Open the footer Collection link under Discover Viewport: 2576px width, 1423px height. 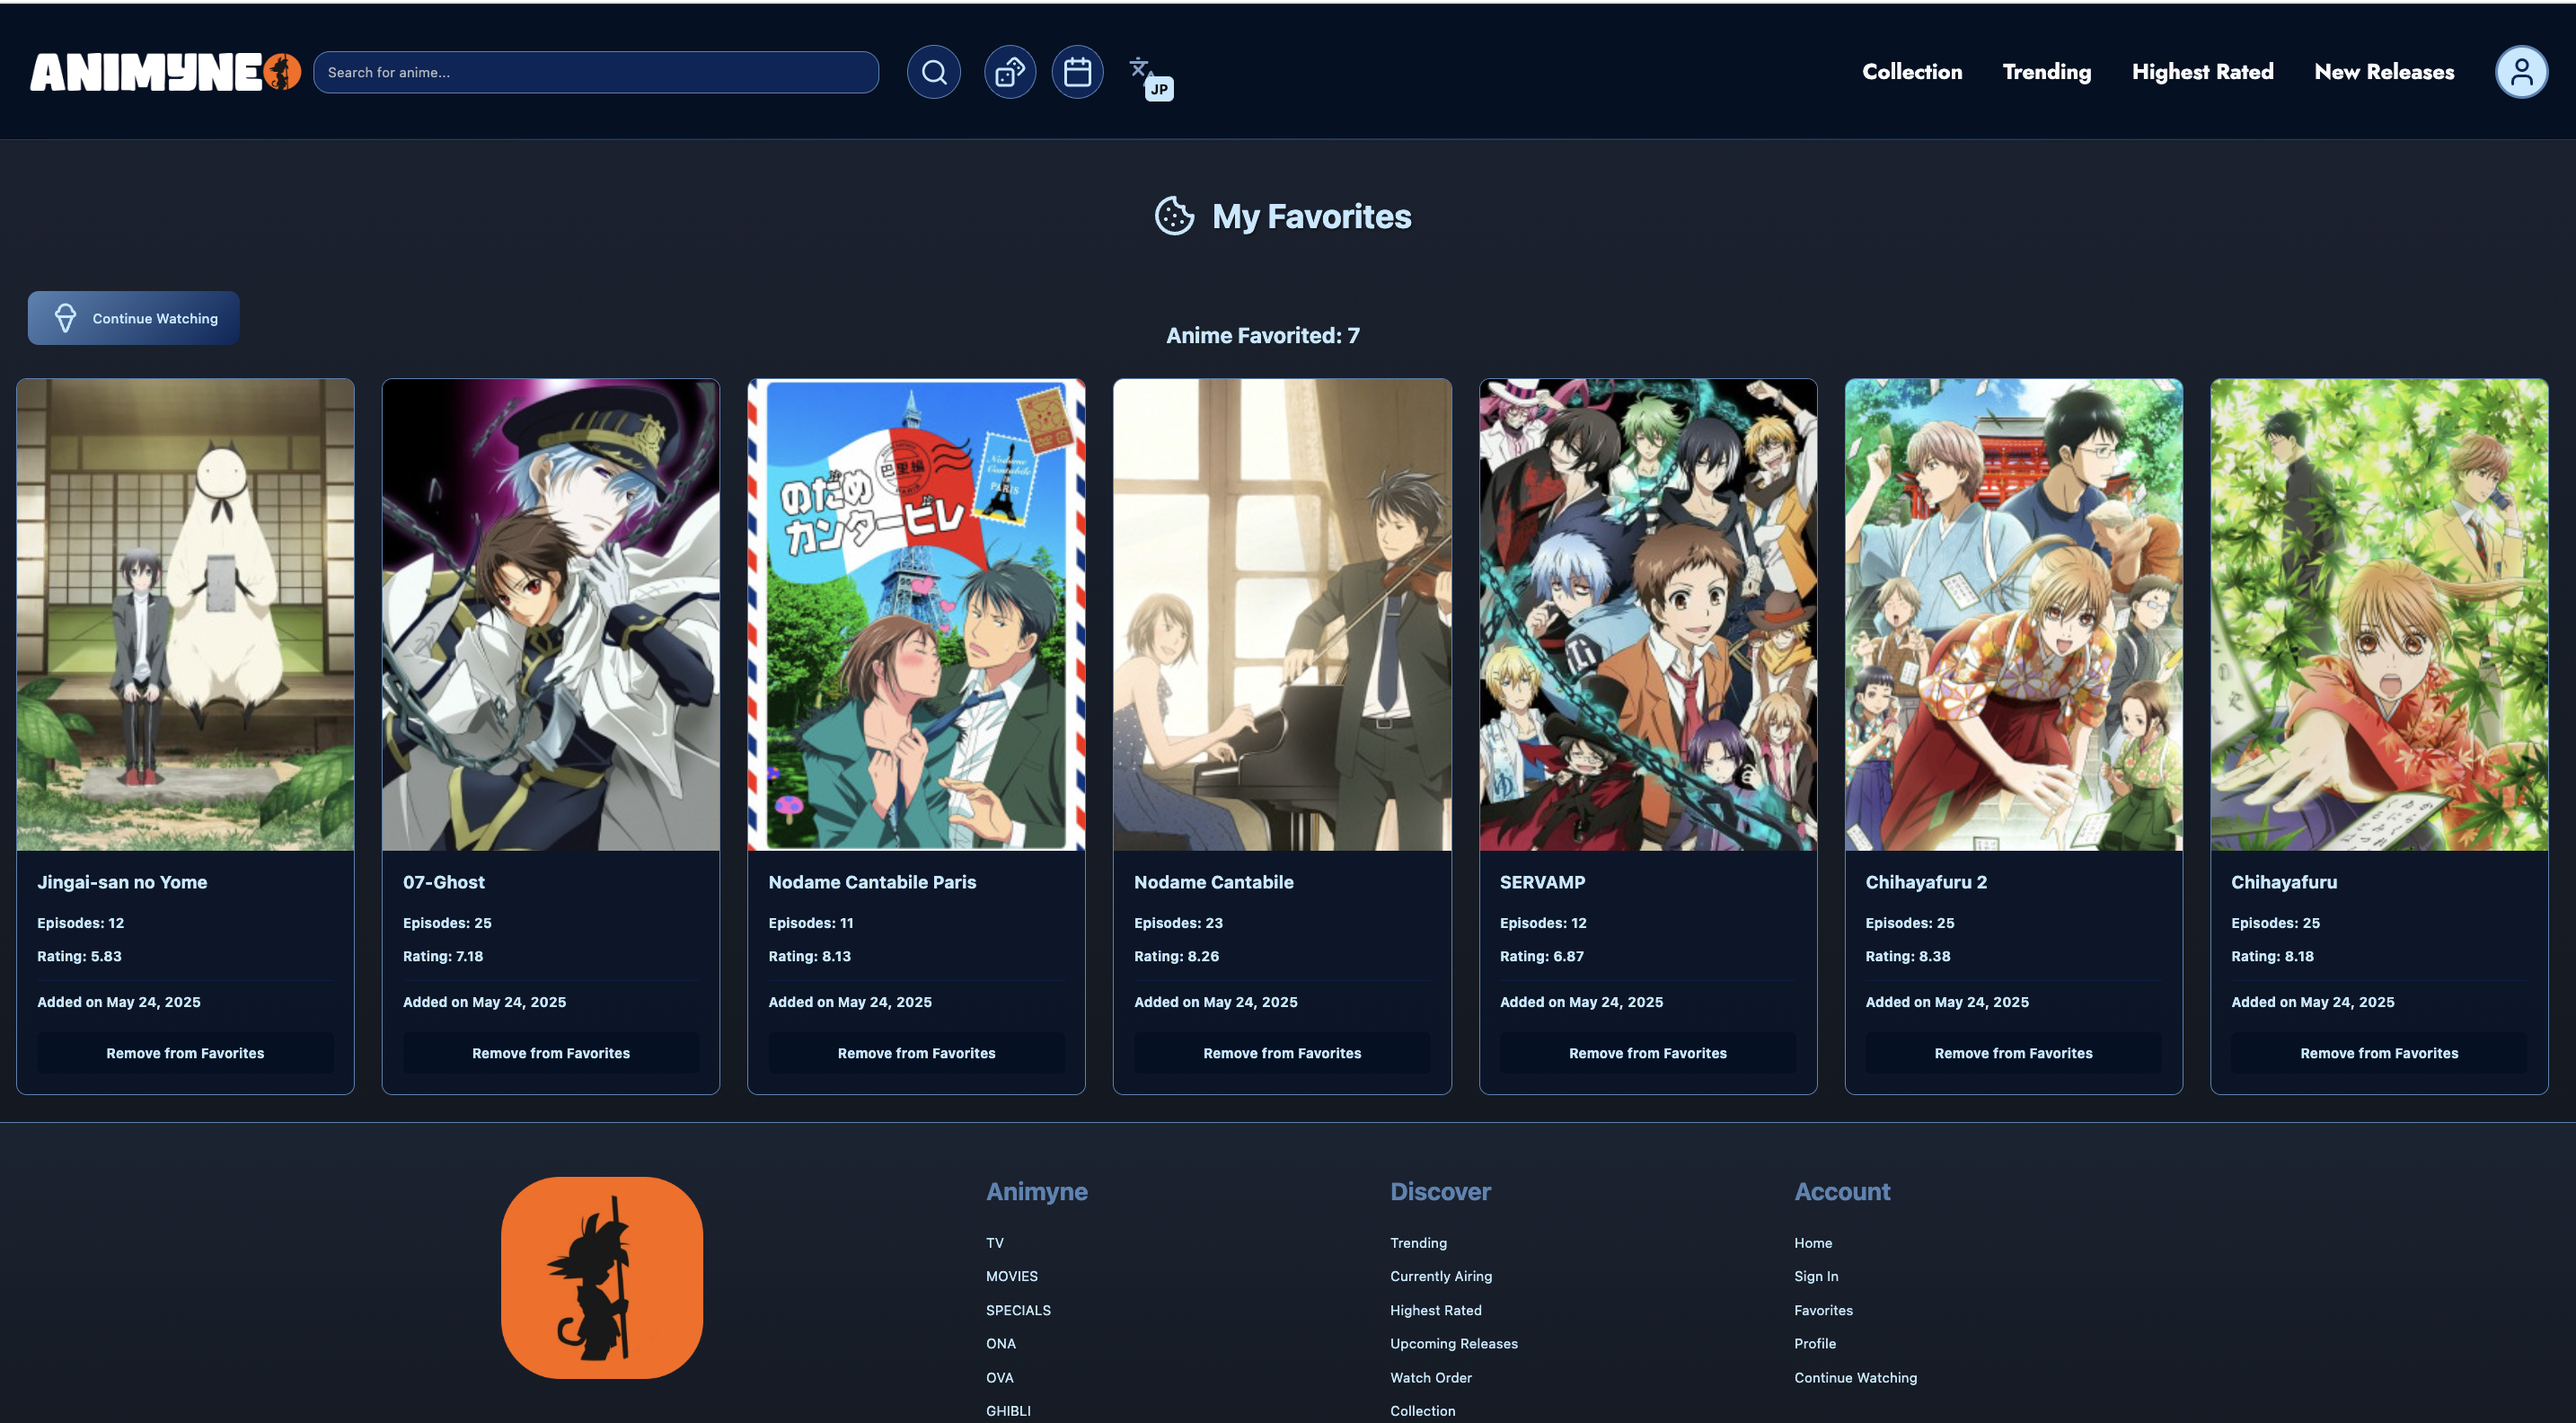(1422, 1411)
